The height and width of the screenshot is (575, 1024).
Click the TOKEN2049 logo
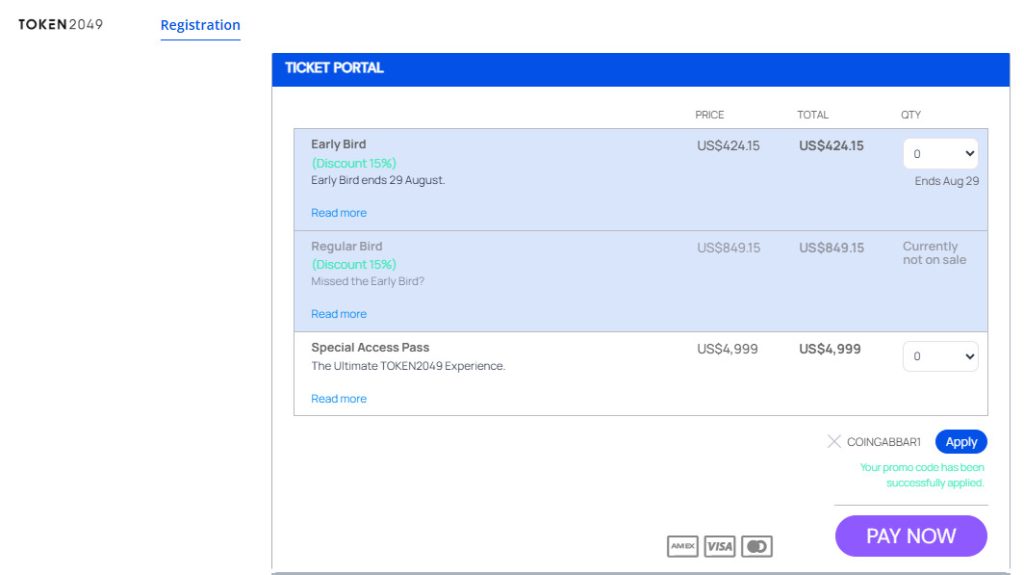click(x=61, y=24)
